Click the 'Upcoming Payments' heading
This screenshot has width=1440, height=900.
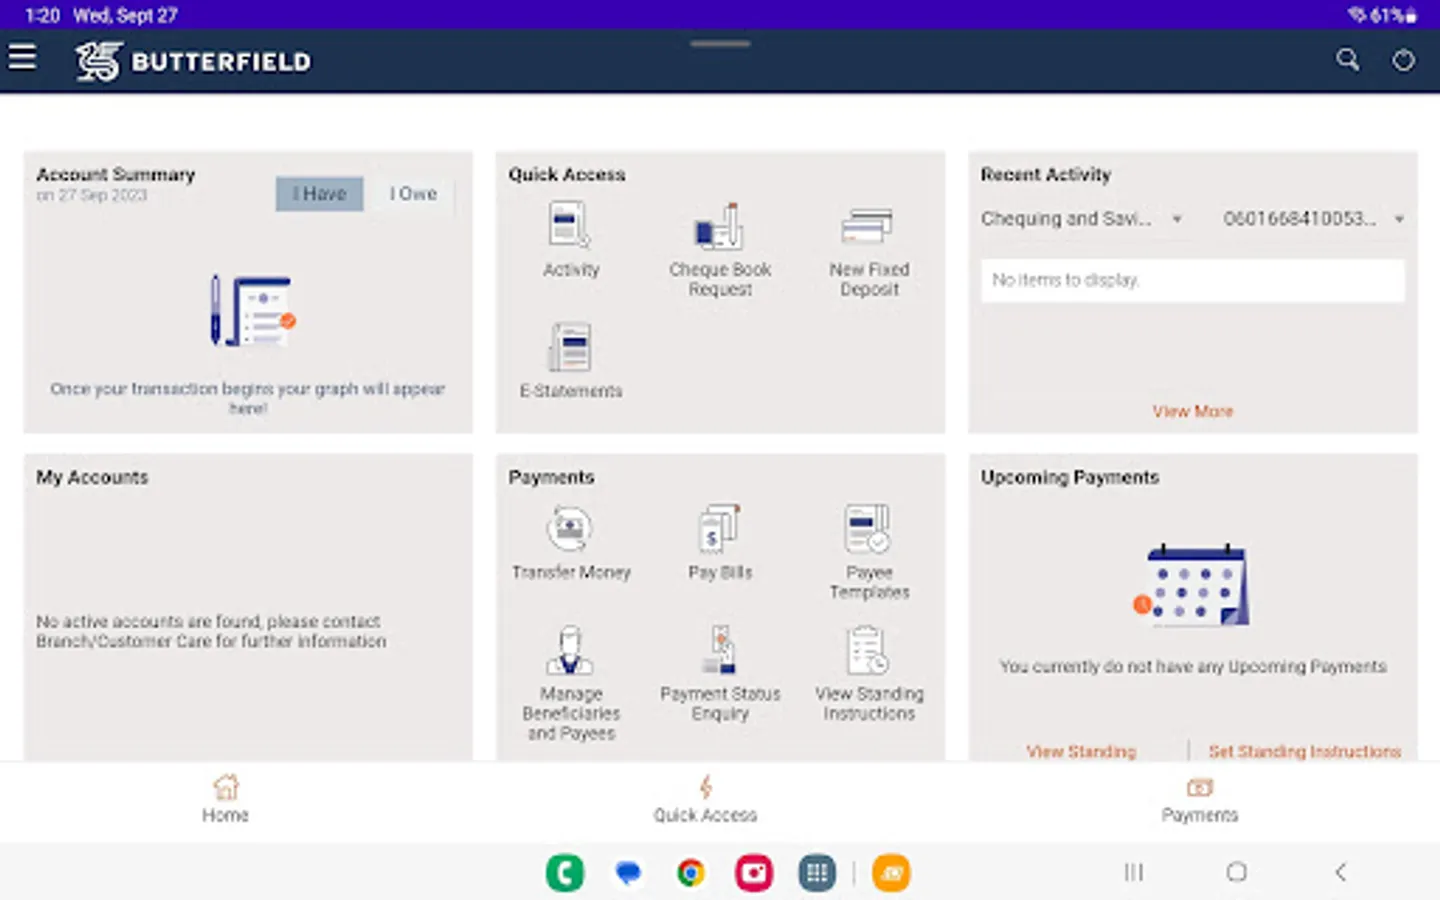[x=1070, y=477]
